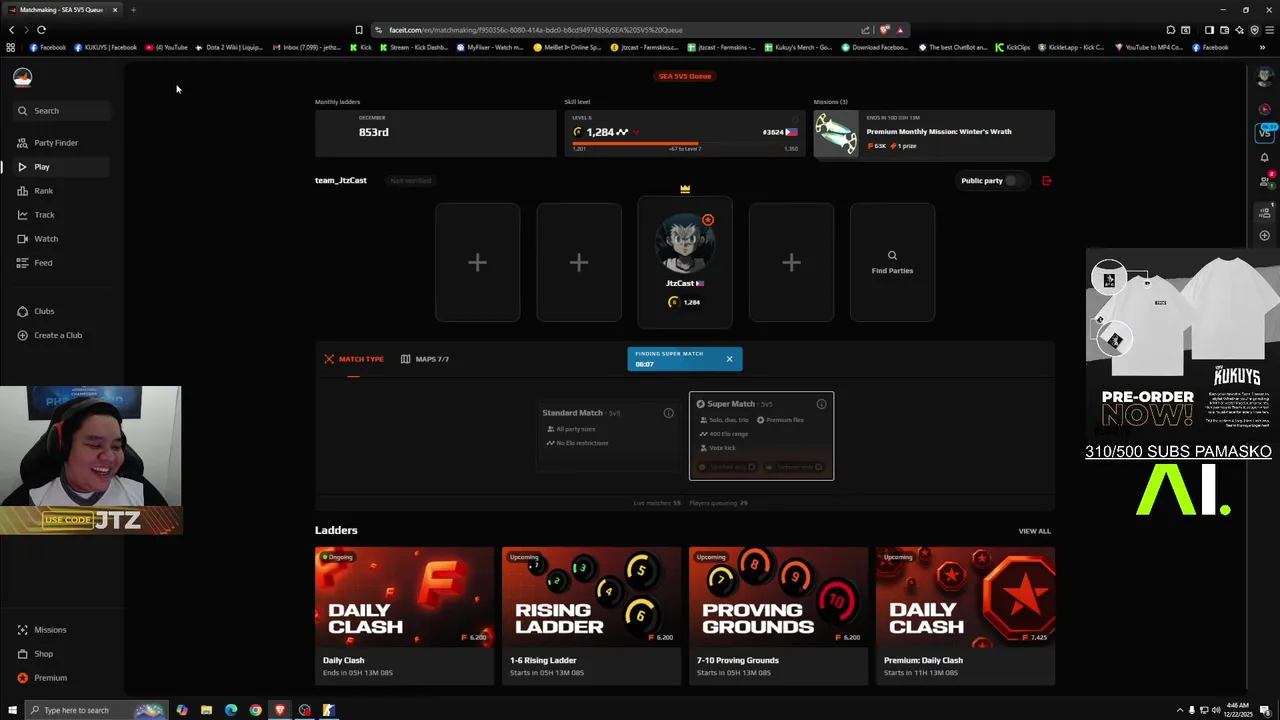Open Find Parties card
Screen dimensions: 1280x720
coord(892,262)
